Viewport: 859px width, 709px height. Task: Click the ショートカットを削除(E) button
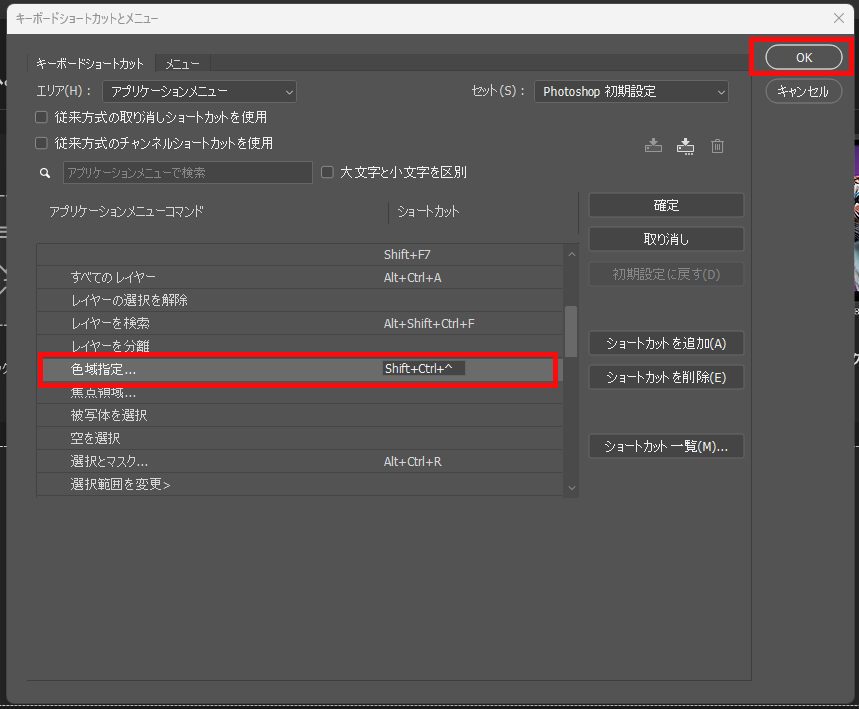[666, 377]
